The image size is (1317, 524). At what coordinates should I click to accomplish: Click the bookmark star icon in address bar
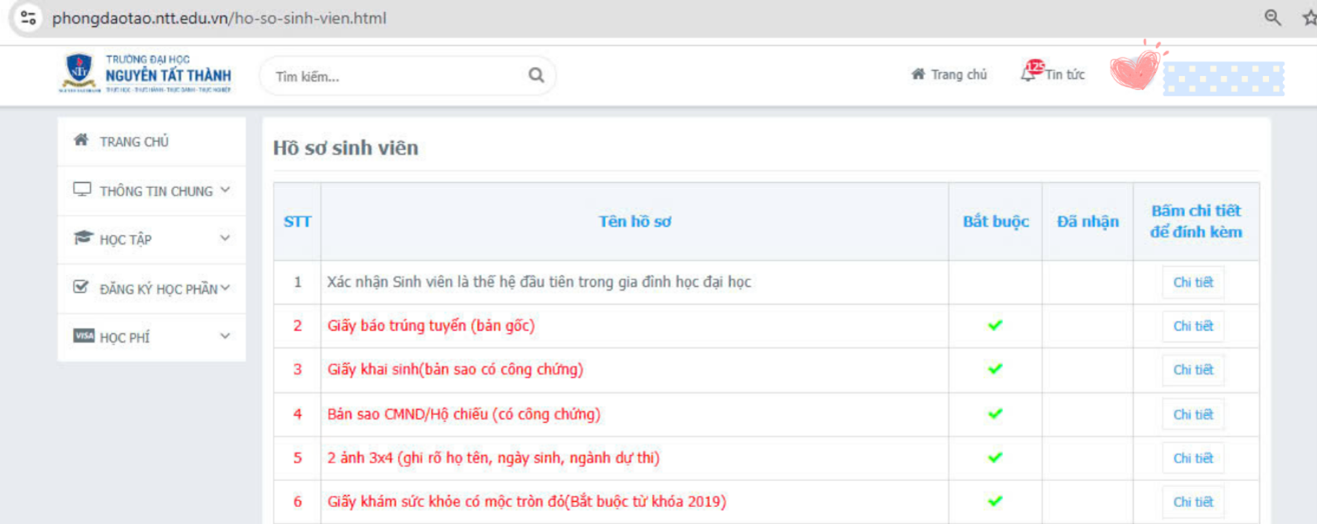1309,17
